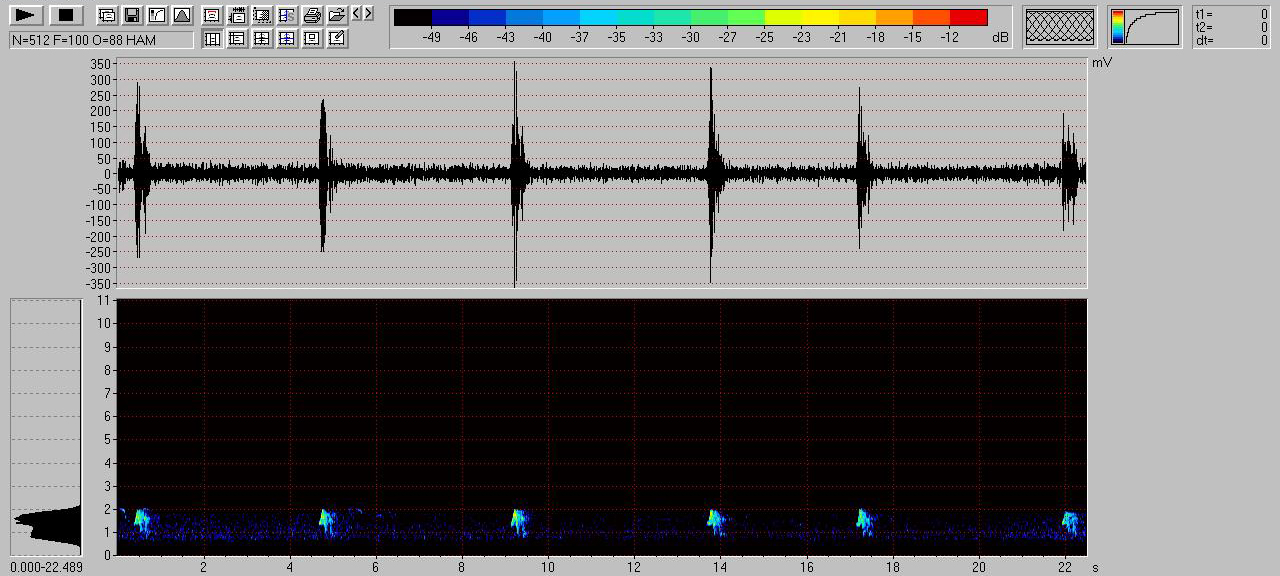Toggle the pressed vertical-bars cursor mode button
Viewport: 1280px width, 576px height.
212,38
